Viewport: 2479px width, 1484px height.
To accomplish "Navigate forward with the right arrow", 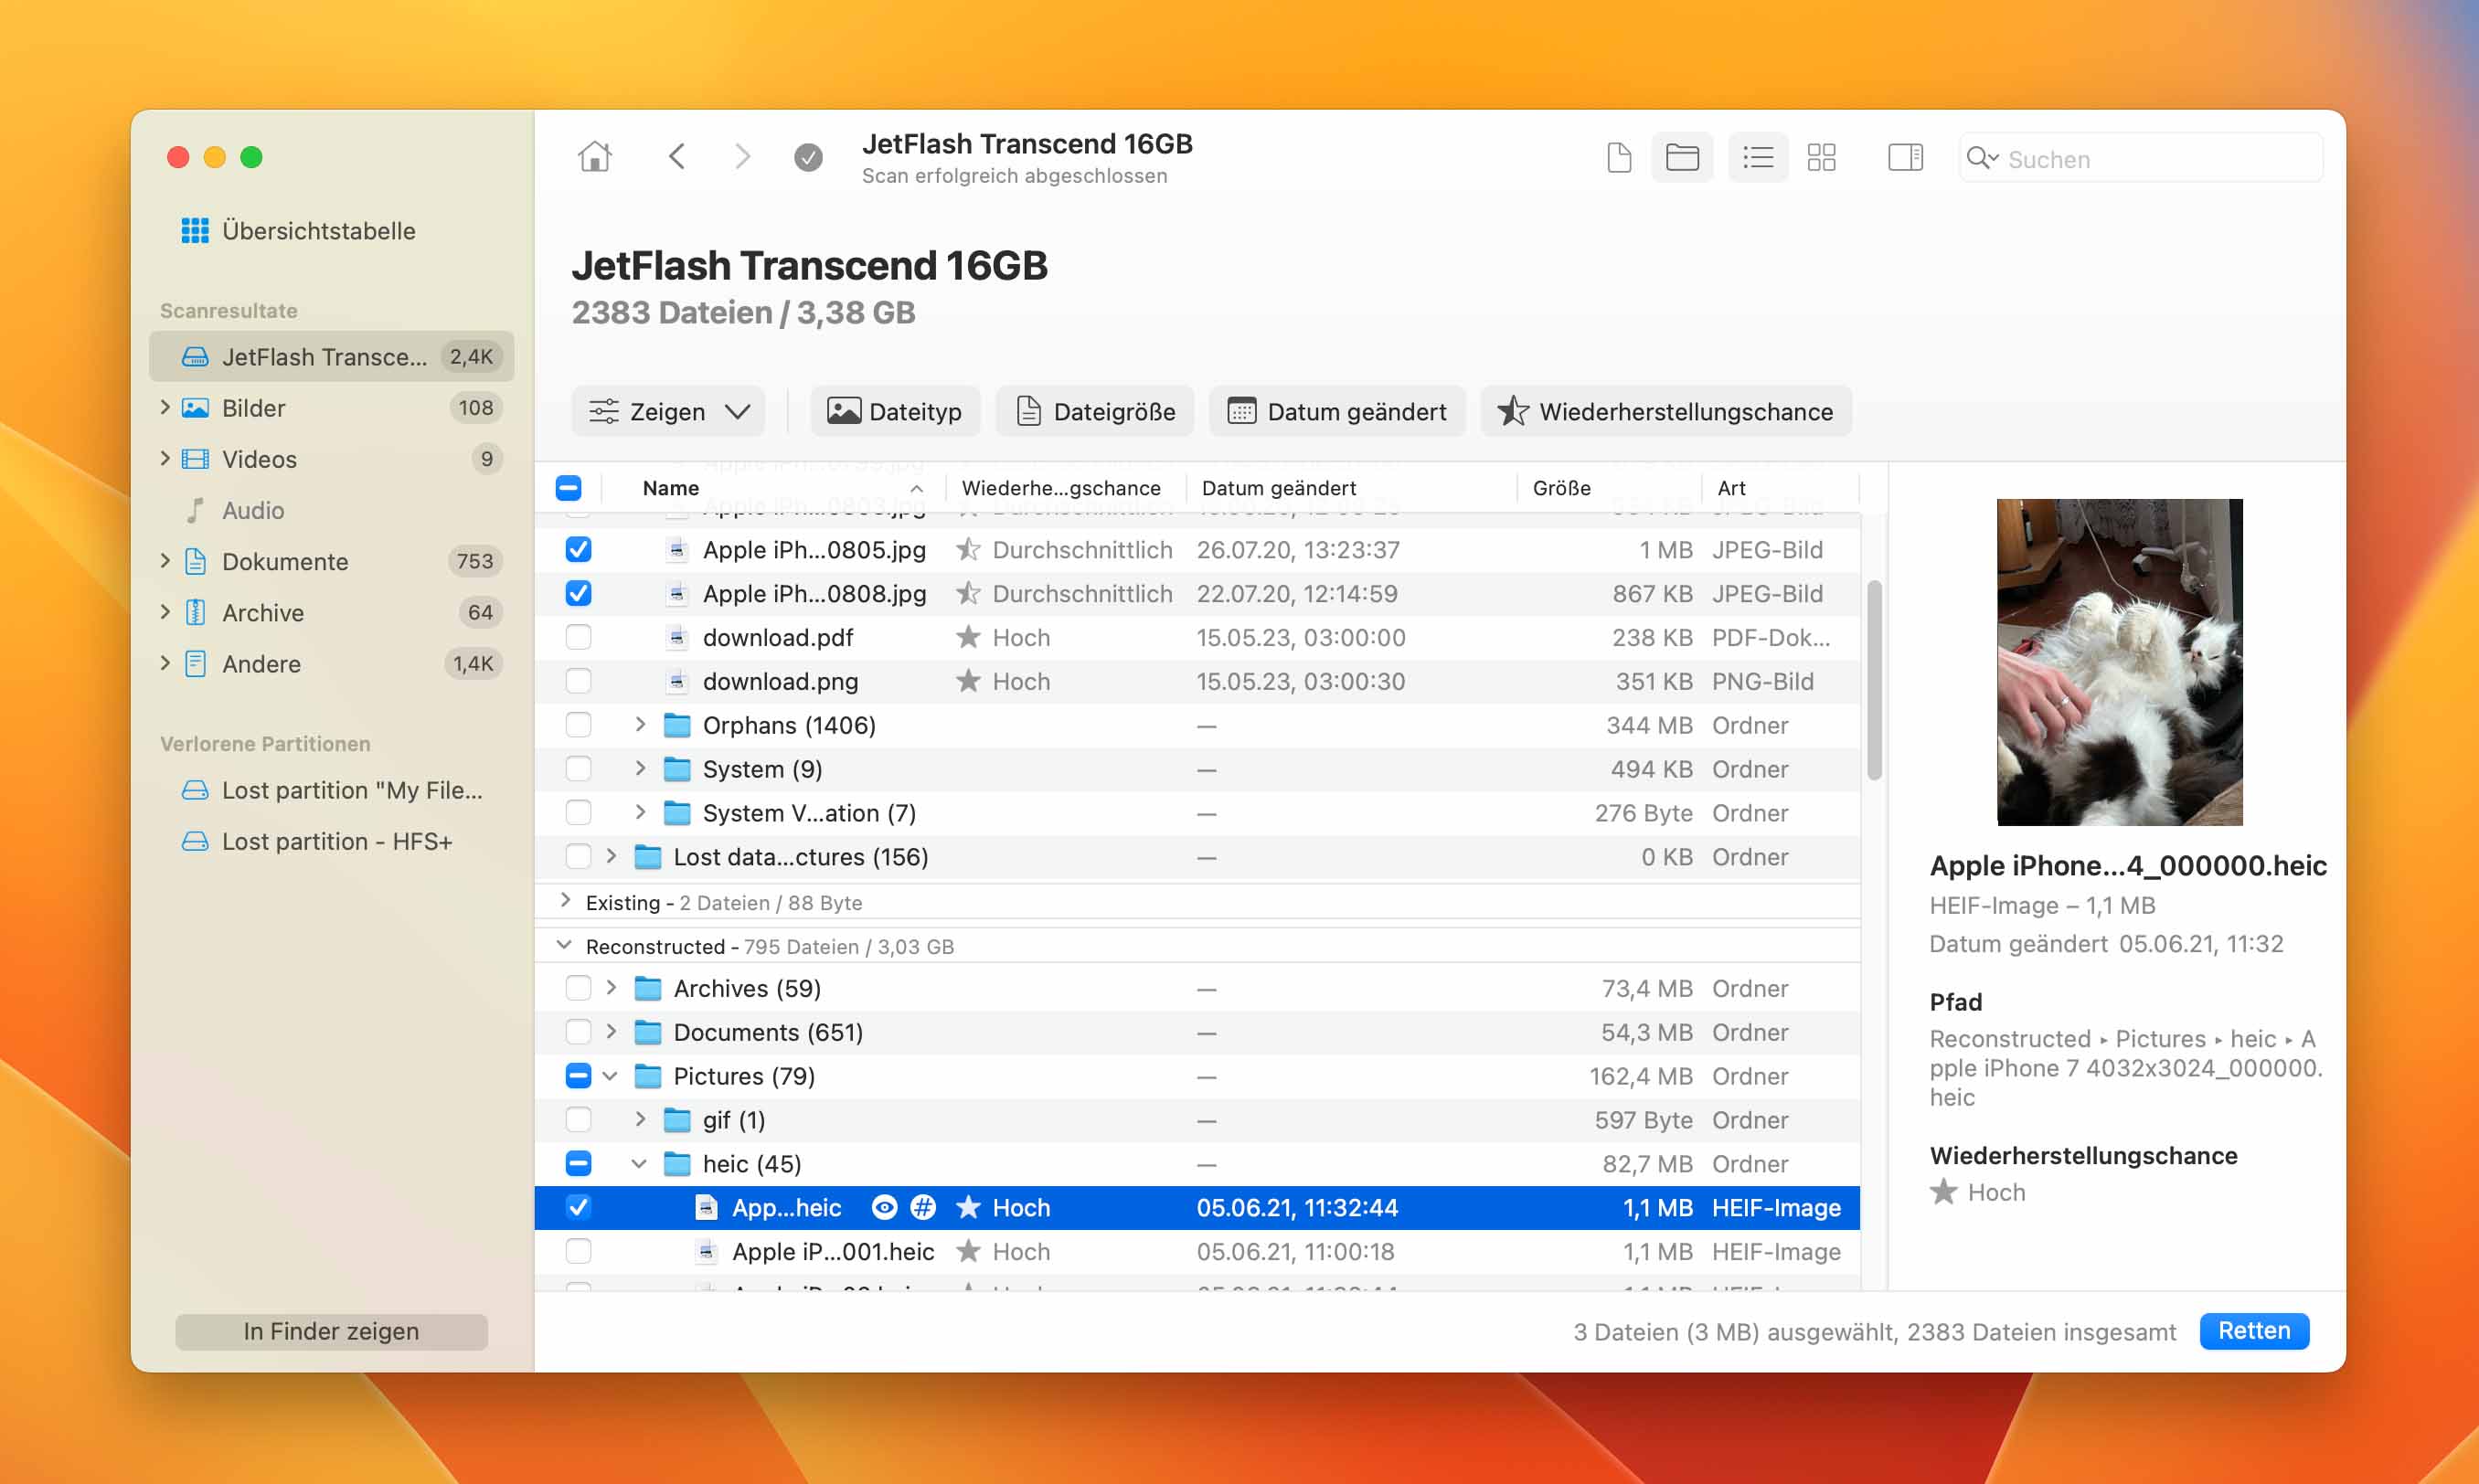I will [x=741, y=157].
